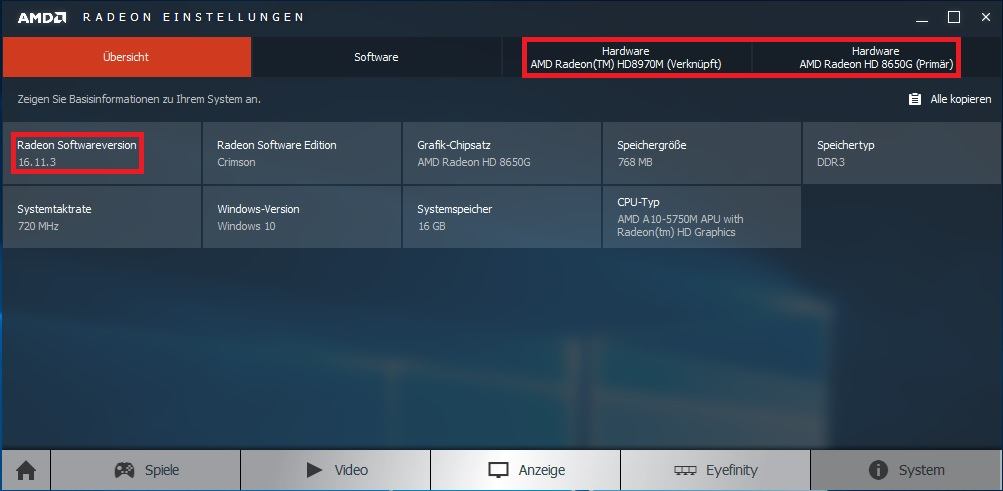
Task: Copy all info with Alle kopieren
Action: (950, 99)
